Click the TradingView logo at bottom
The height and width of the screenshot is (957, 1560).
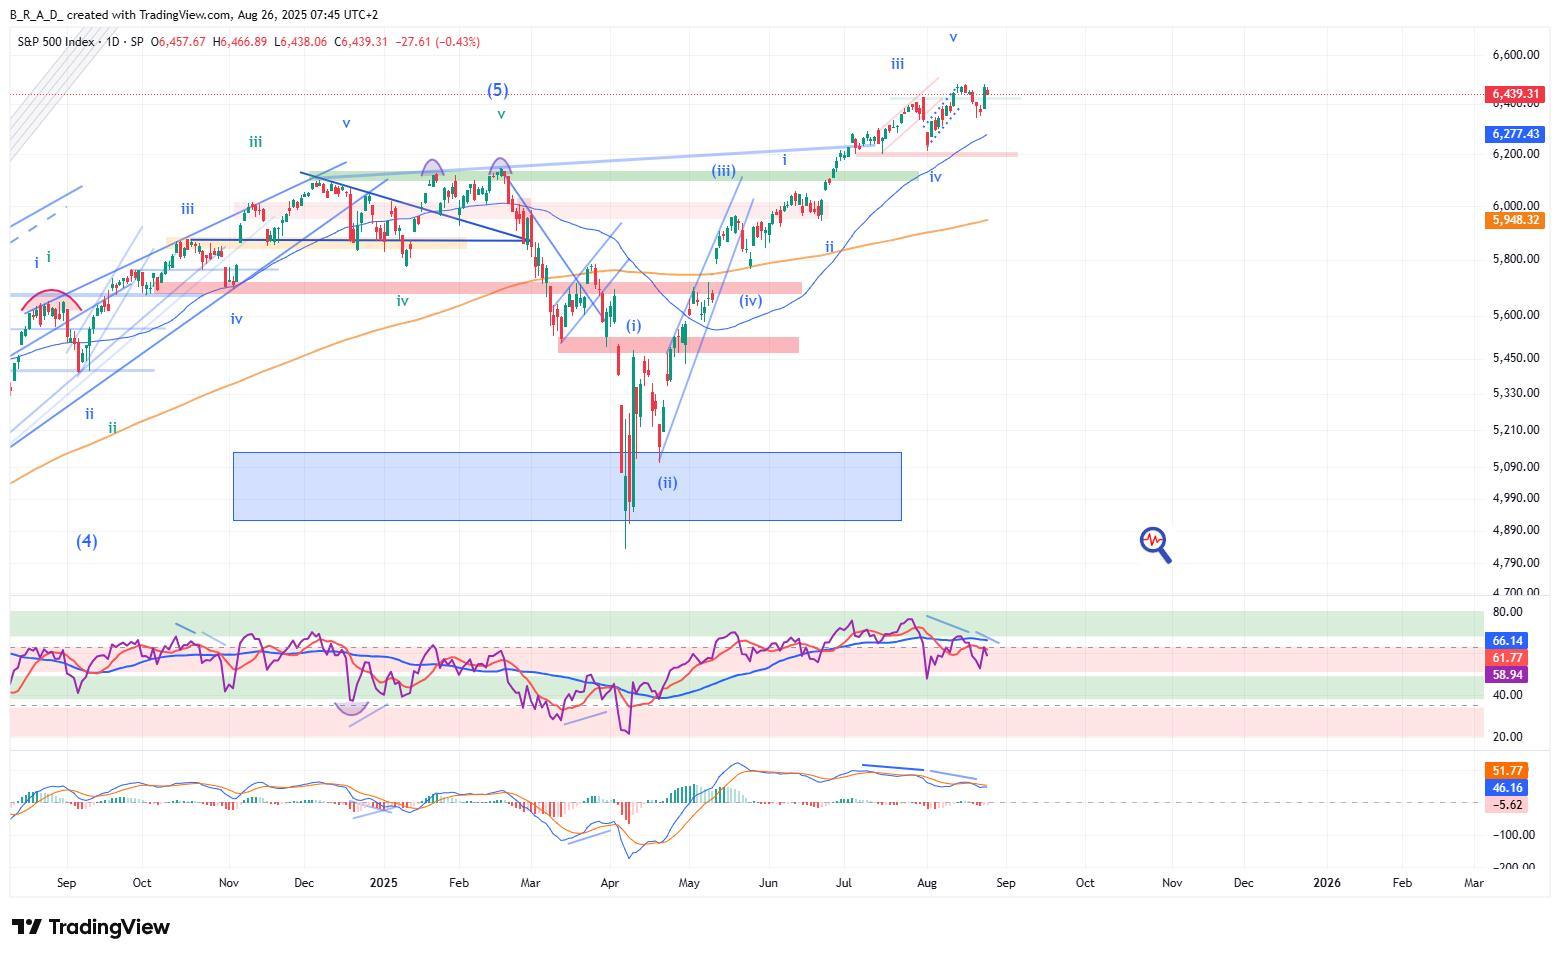(90, 927)
